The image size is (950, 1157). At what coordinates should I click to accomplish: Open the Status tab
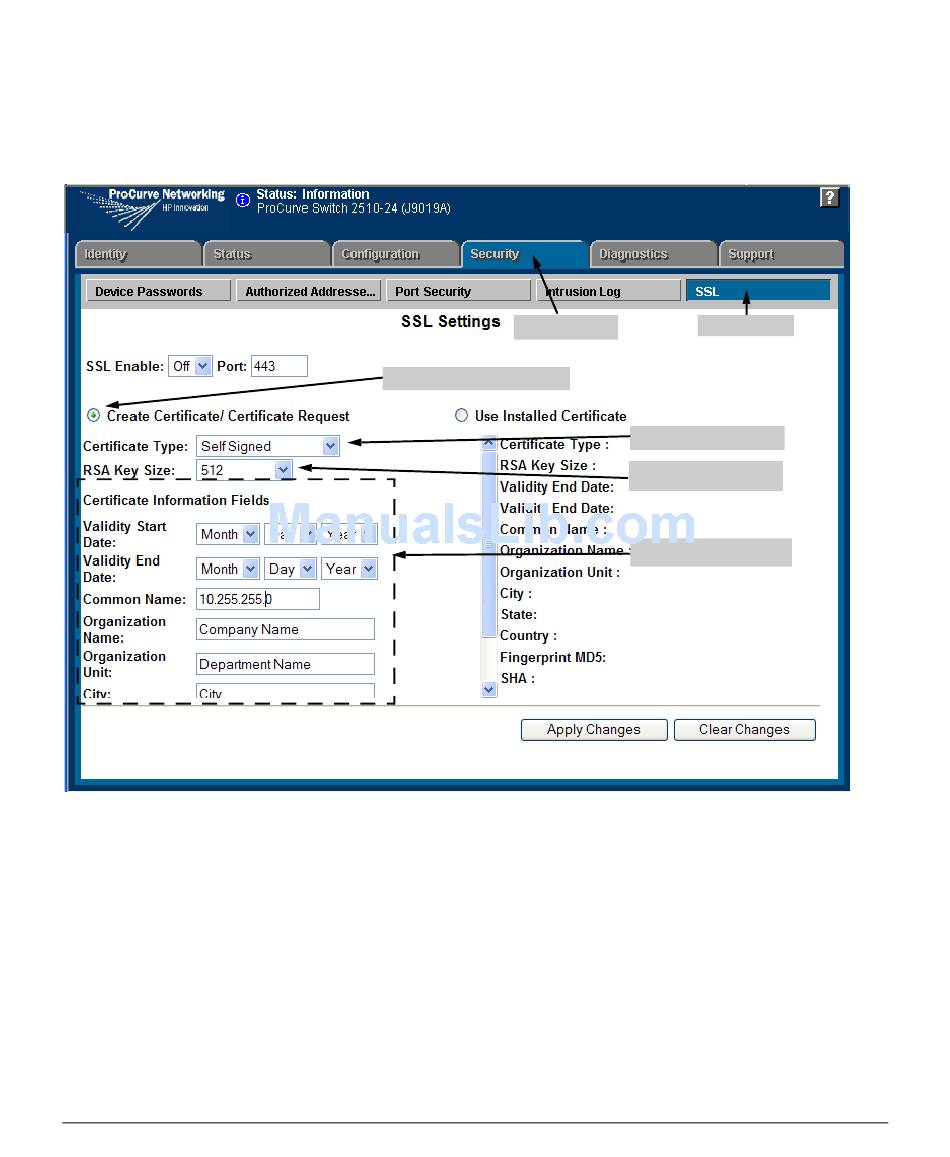(266, 254)
